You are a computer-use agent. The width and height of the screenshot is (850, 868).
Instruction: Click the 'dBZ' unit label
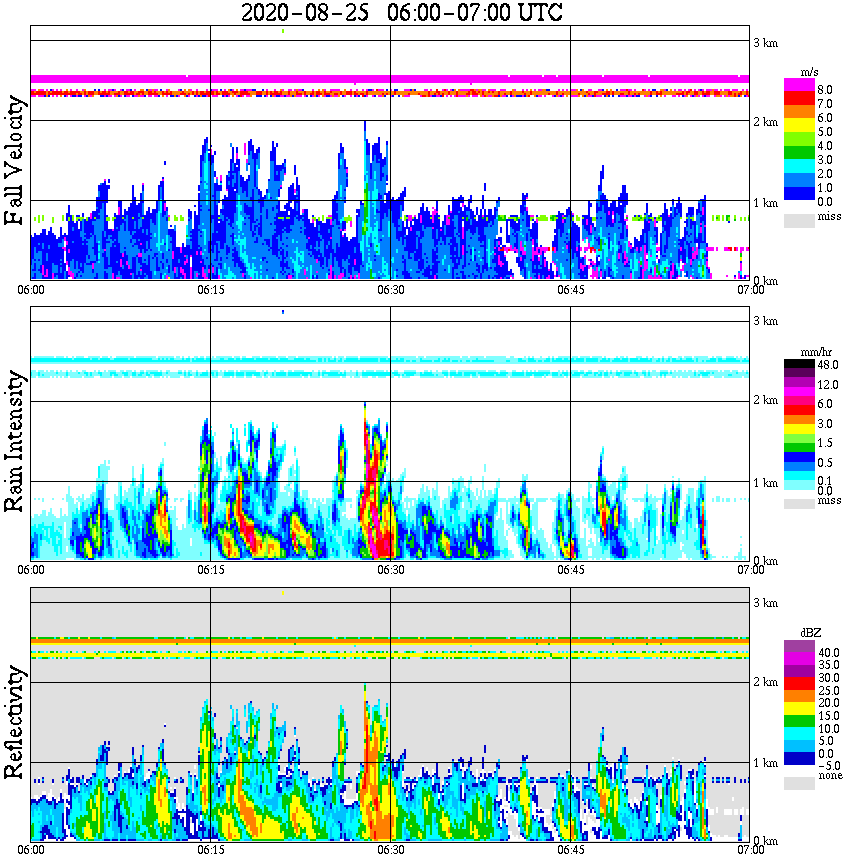[811, 633]
